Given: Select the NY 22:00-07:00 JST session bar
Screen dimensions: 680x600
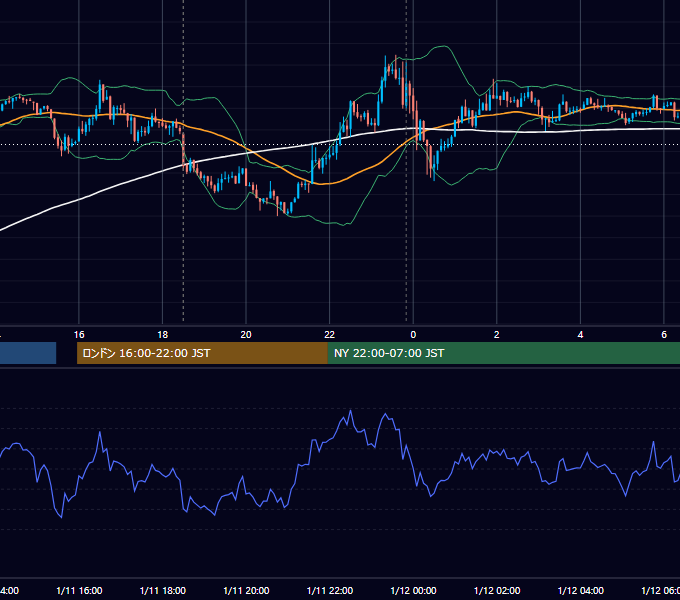Looking at the screenshot, I should 503,353.
